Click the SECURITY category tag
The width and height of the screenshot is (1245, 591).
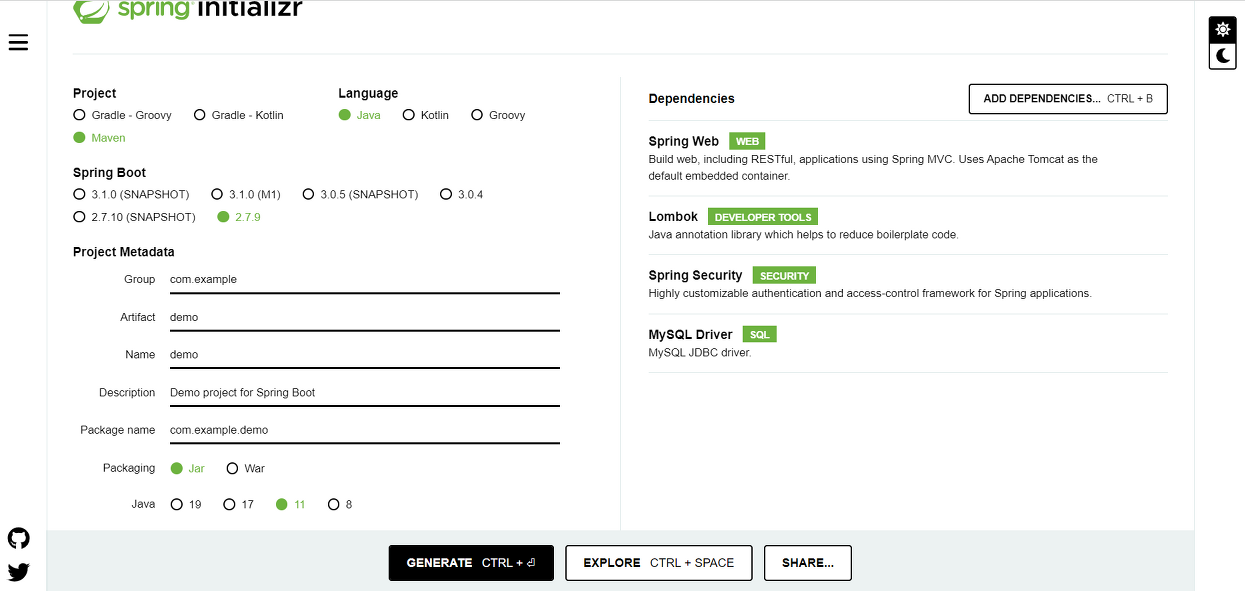784,276
